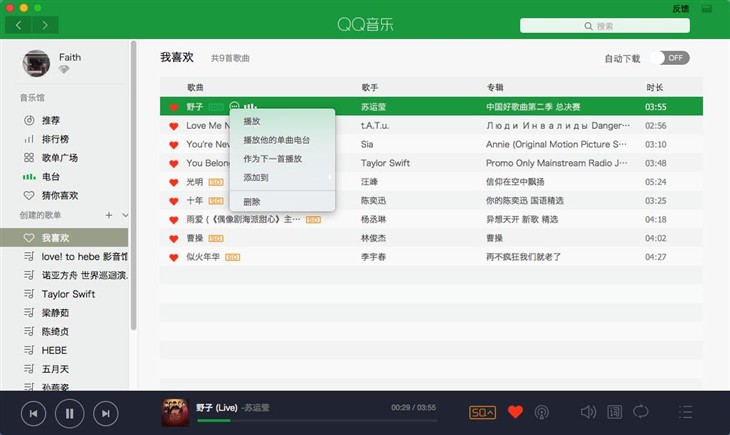Screen dimensions: 730x435
Task: Go forward with the right arrow
Action: [45, 25]
